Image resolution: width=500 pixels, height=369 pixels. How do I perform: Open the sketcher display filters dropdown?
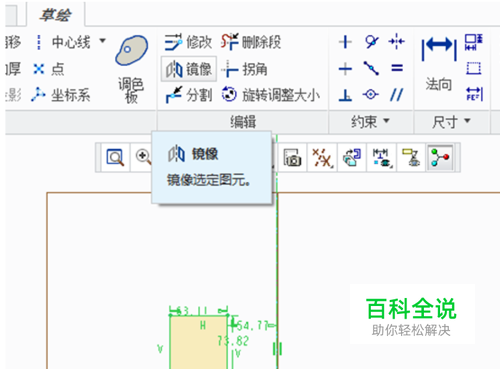coord(382,157)
